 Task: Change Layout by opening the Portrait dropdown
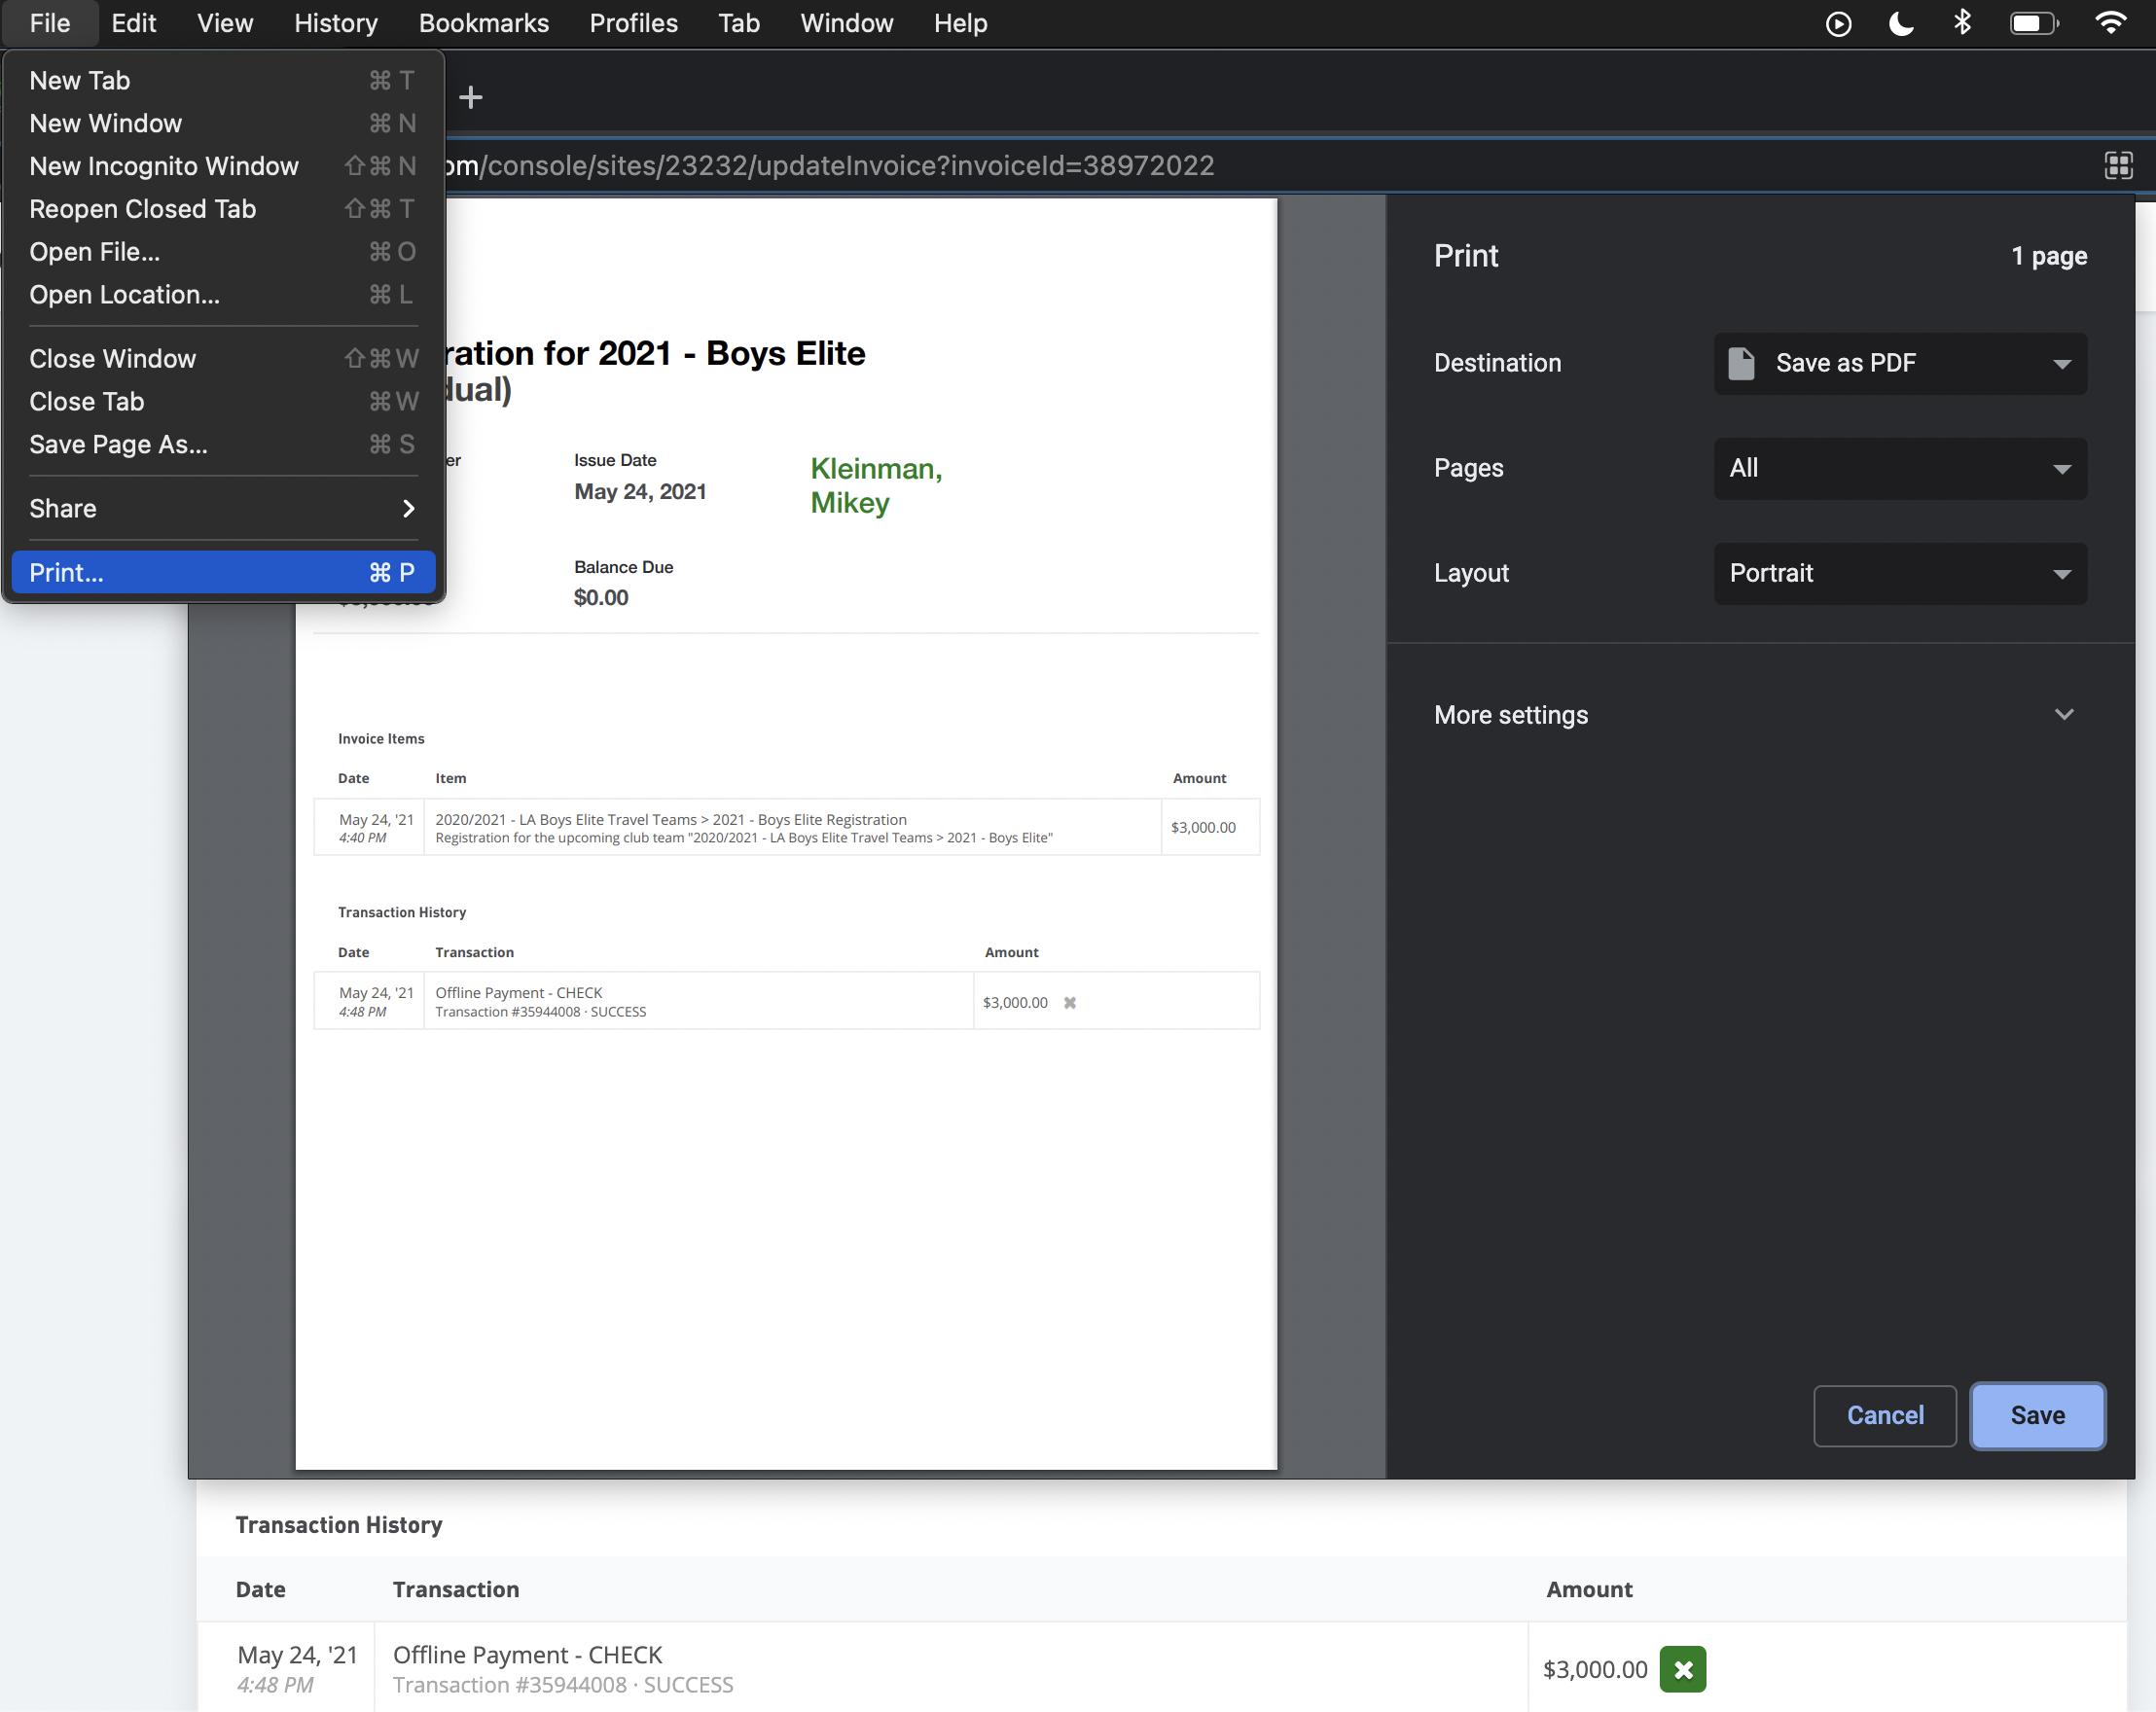click(1898, 573)
